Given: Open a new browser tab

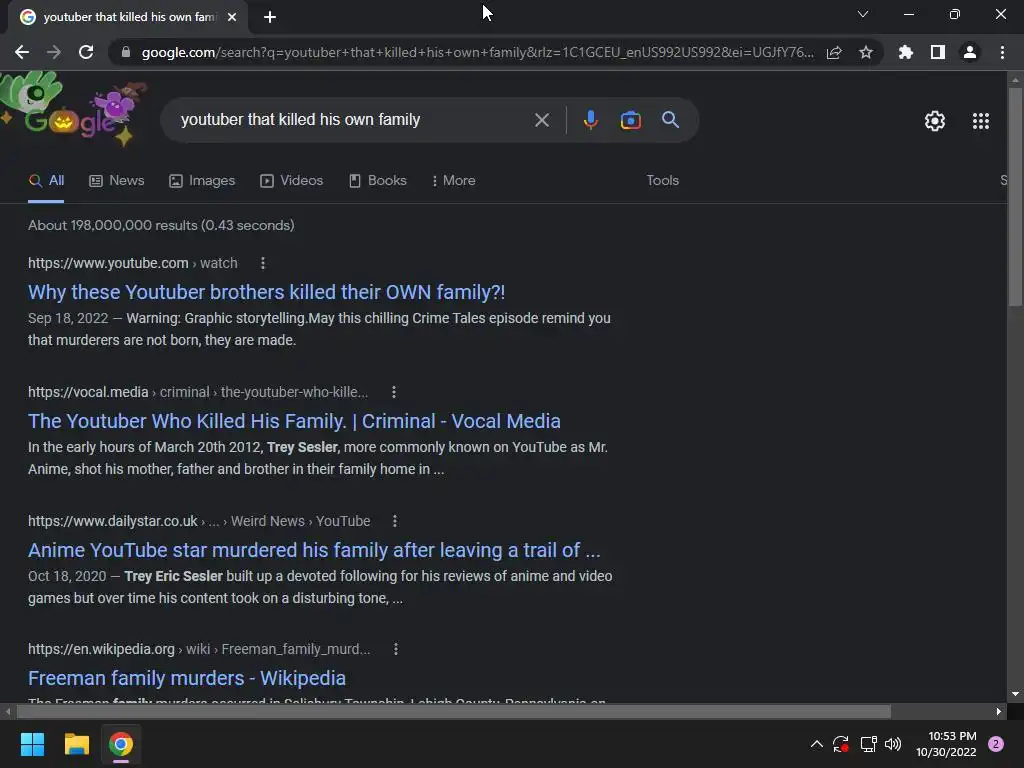Looking at the screenshot, I should 270,17.
